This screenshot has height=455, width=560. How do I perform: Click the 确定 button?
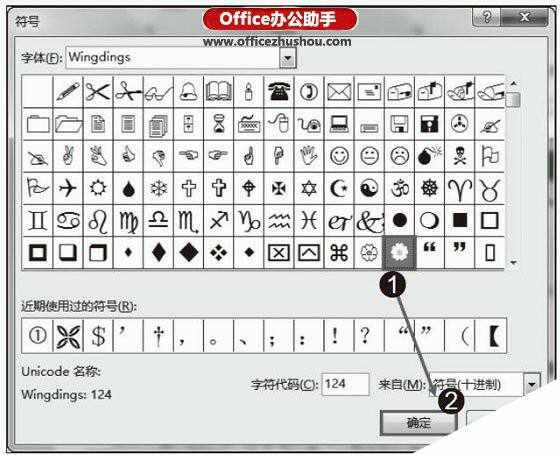point(419,423)
